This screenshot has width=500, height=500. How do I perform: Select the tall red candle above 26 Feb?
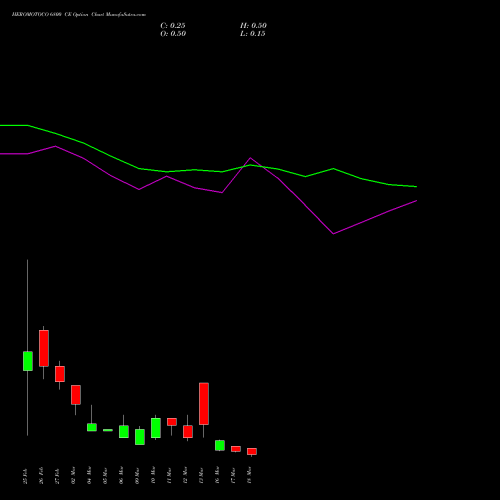tap(44, 348)
